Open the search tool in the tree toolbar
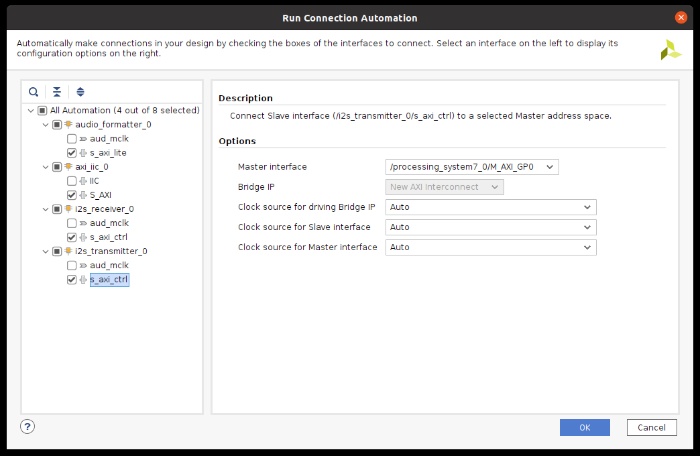The width and height of the screenshot is (700, 456). point(33,92)
